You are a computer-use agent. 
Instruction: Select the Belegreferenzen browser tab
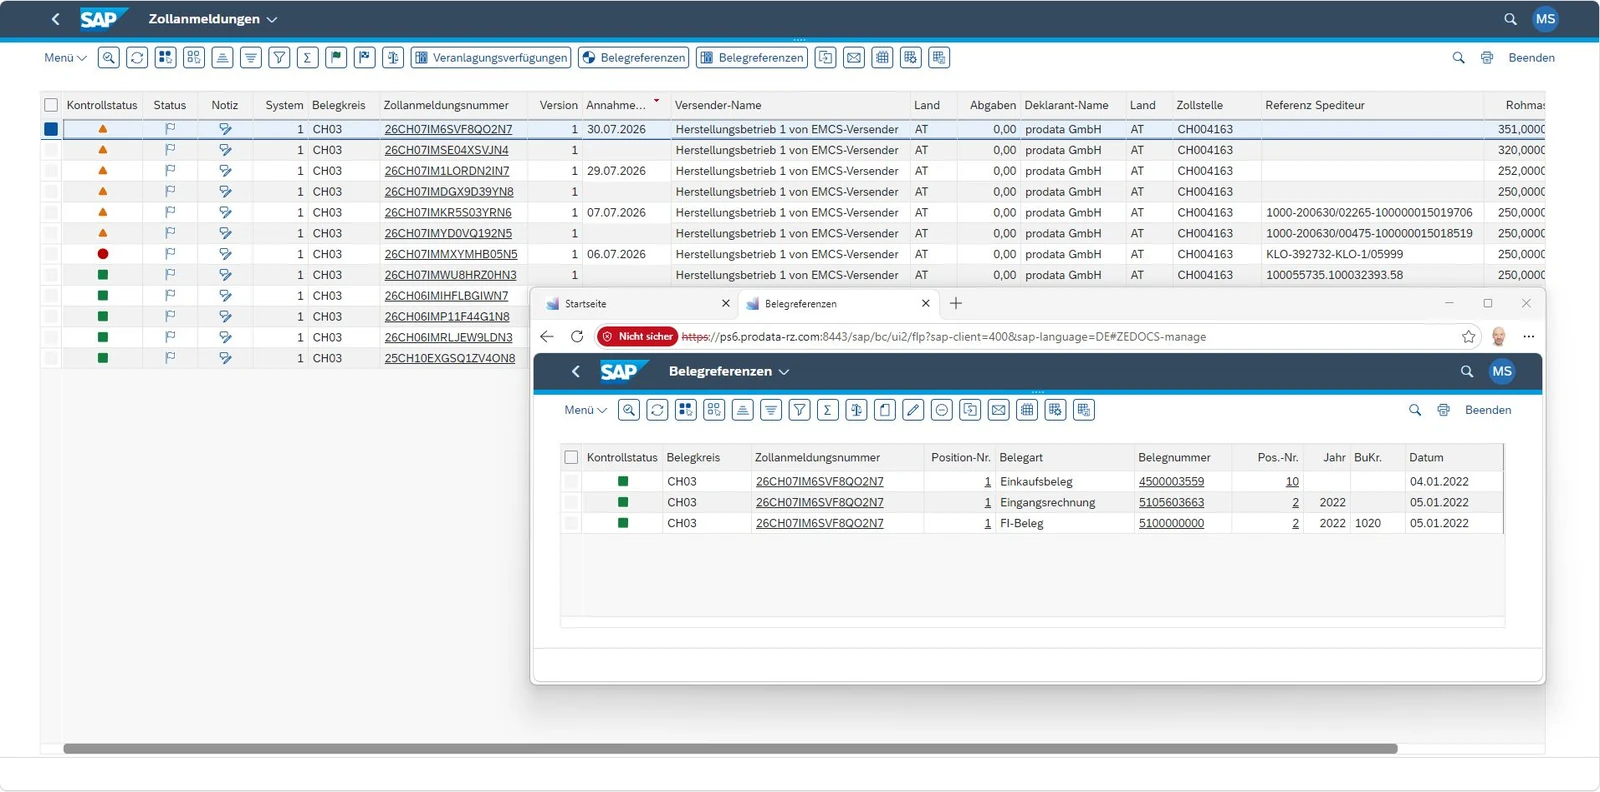click(838, 304)
